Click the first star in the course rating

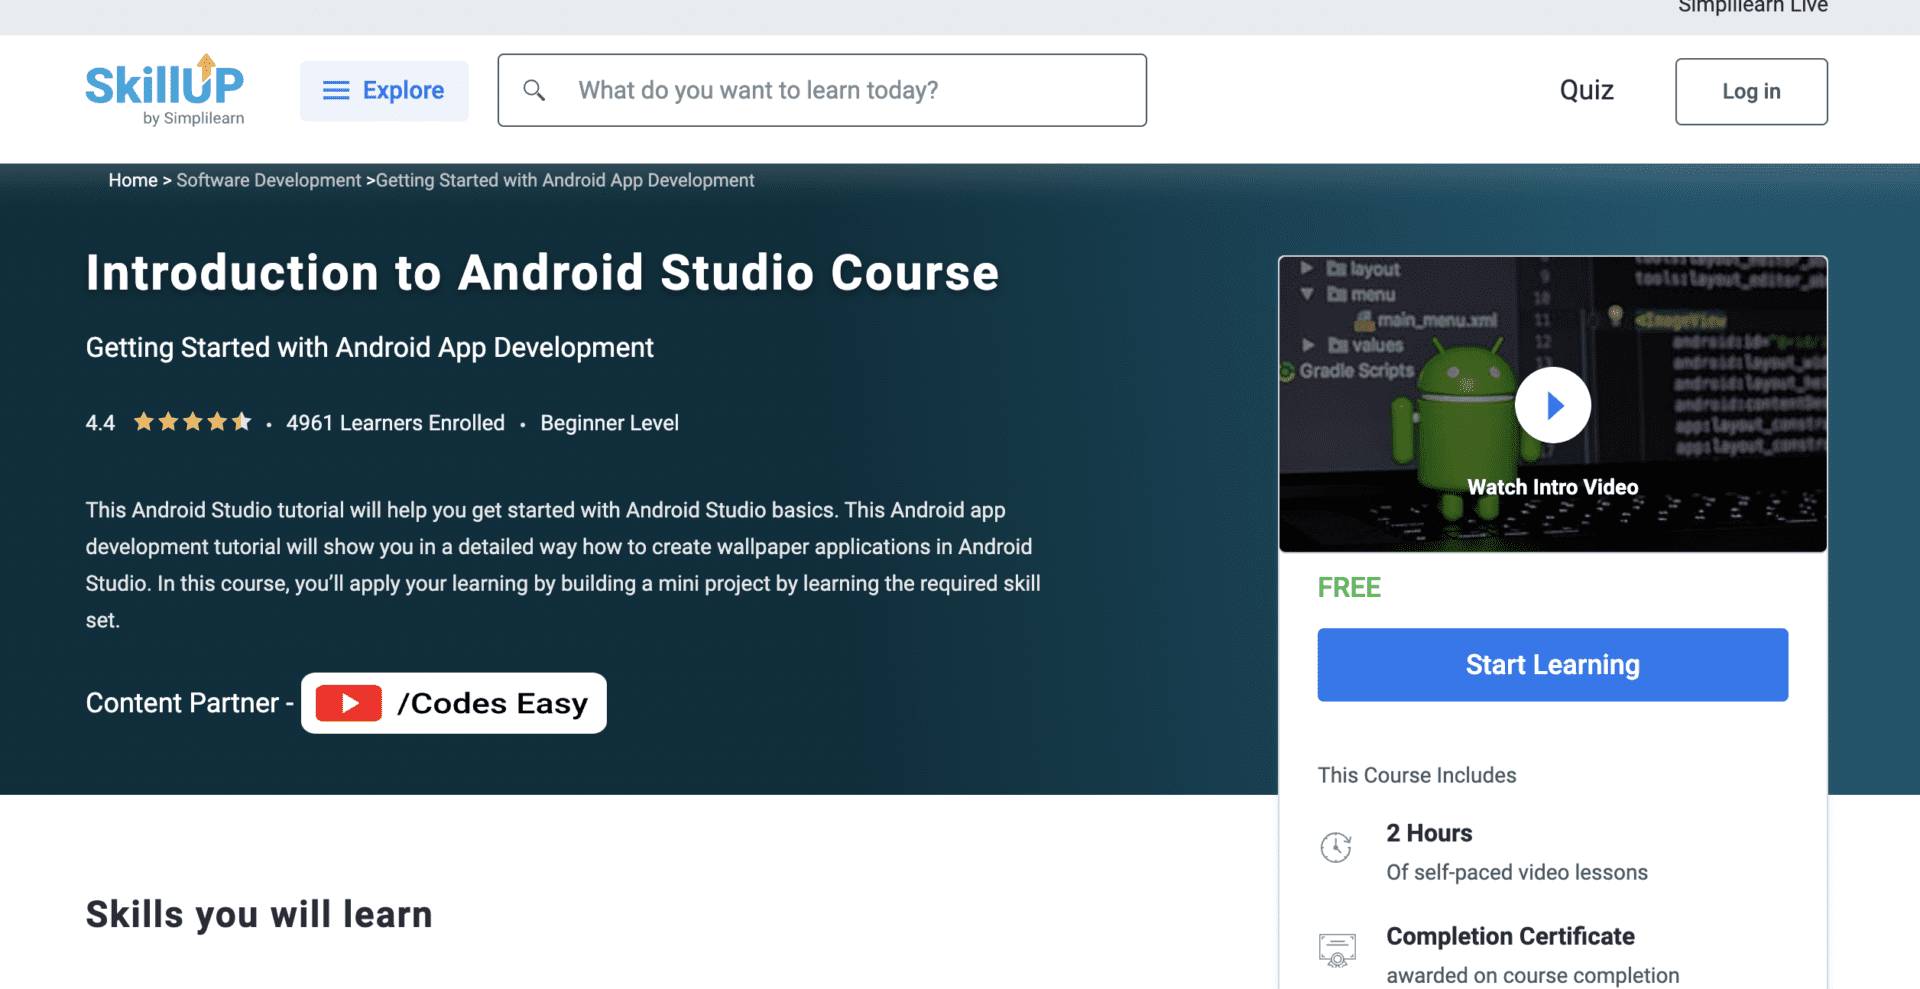coord(143,421)
